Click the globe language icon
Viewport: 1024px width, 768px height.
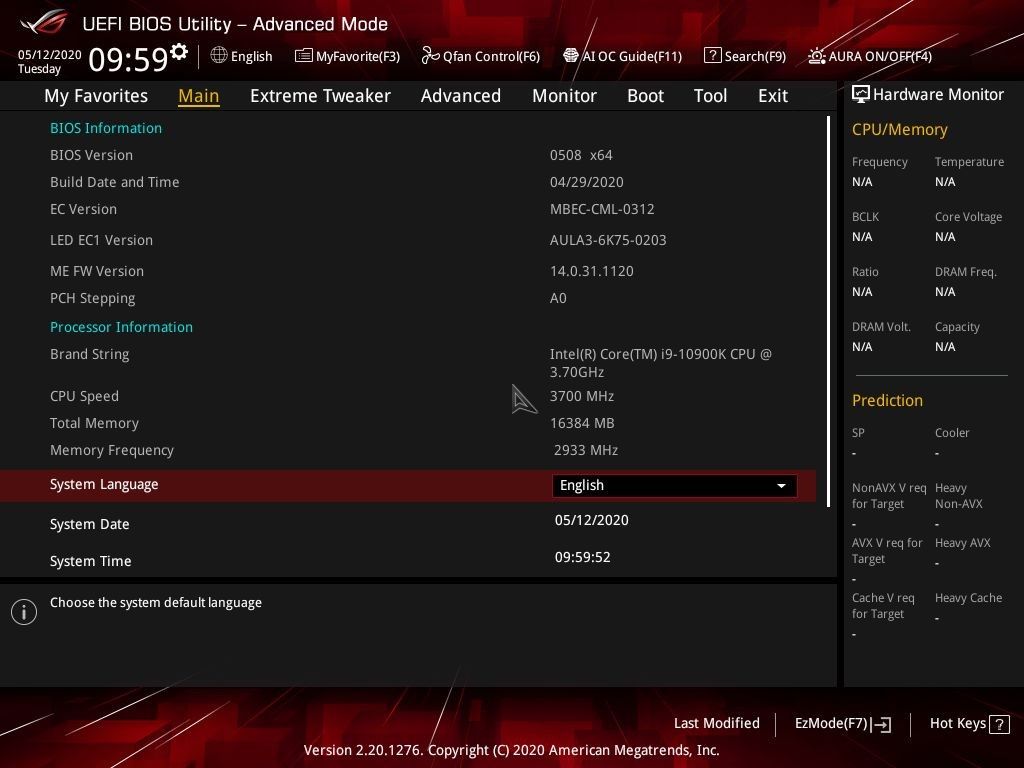tap(219, 56)
